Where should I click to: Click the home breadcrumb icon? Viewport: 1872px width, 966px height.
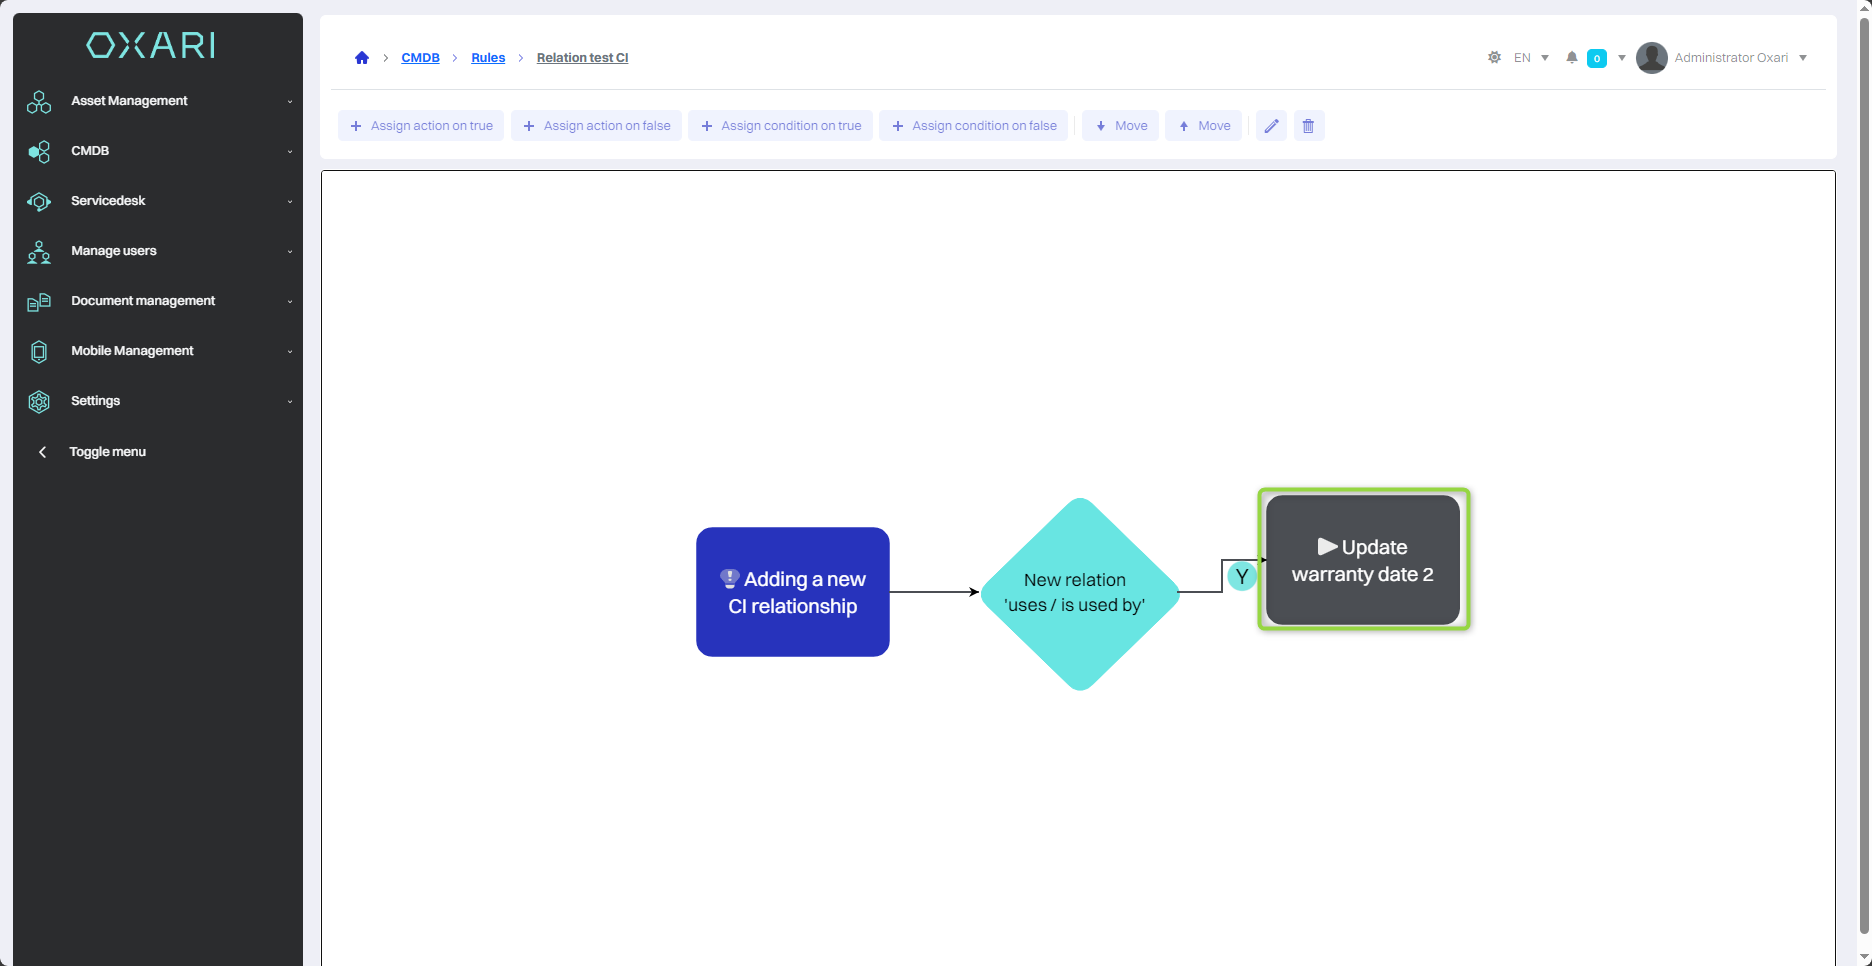tap(362, 58)
